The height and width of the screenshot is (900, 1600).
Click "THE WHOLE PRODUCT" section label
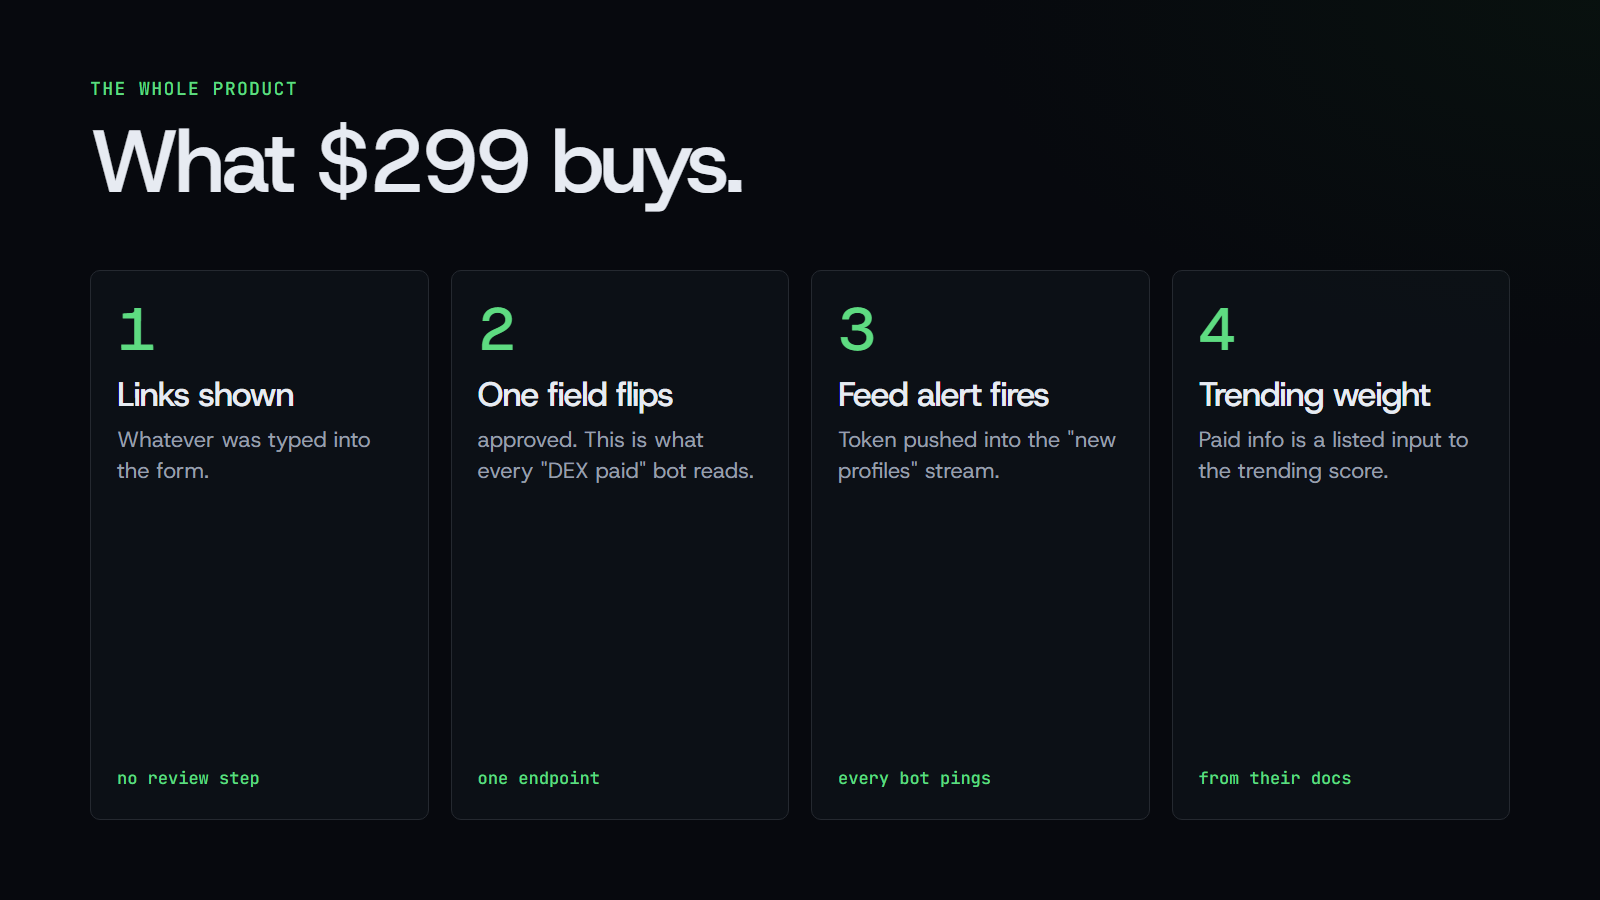194,89
